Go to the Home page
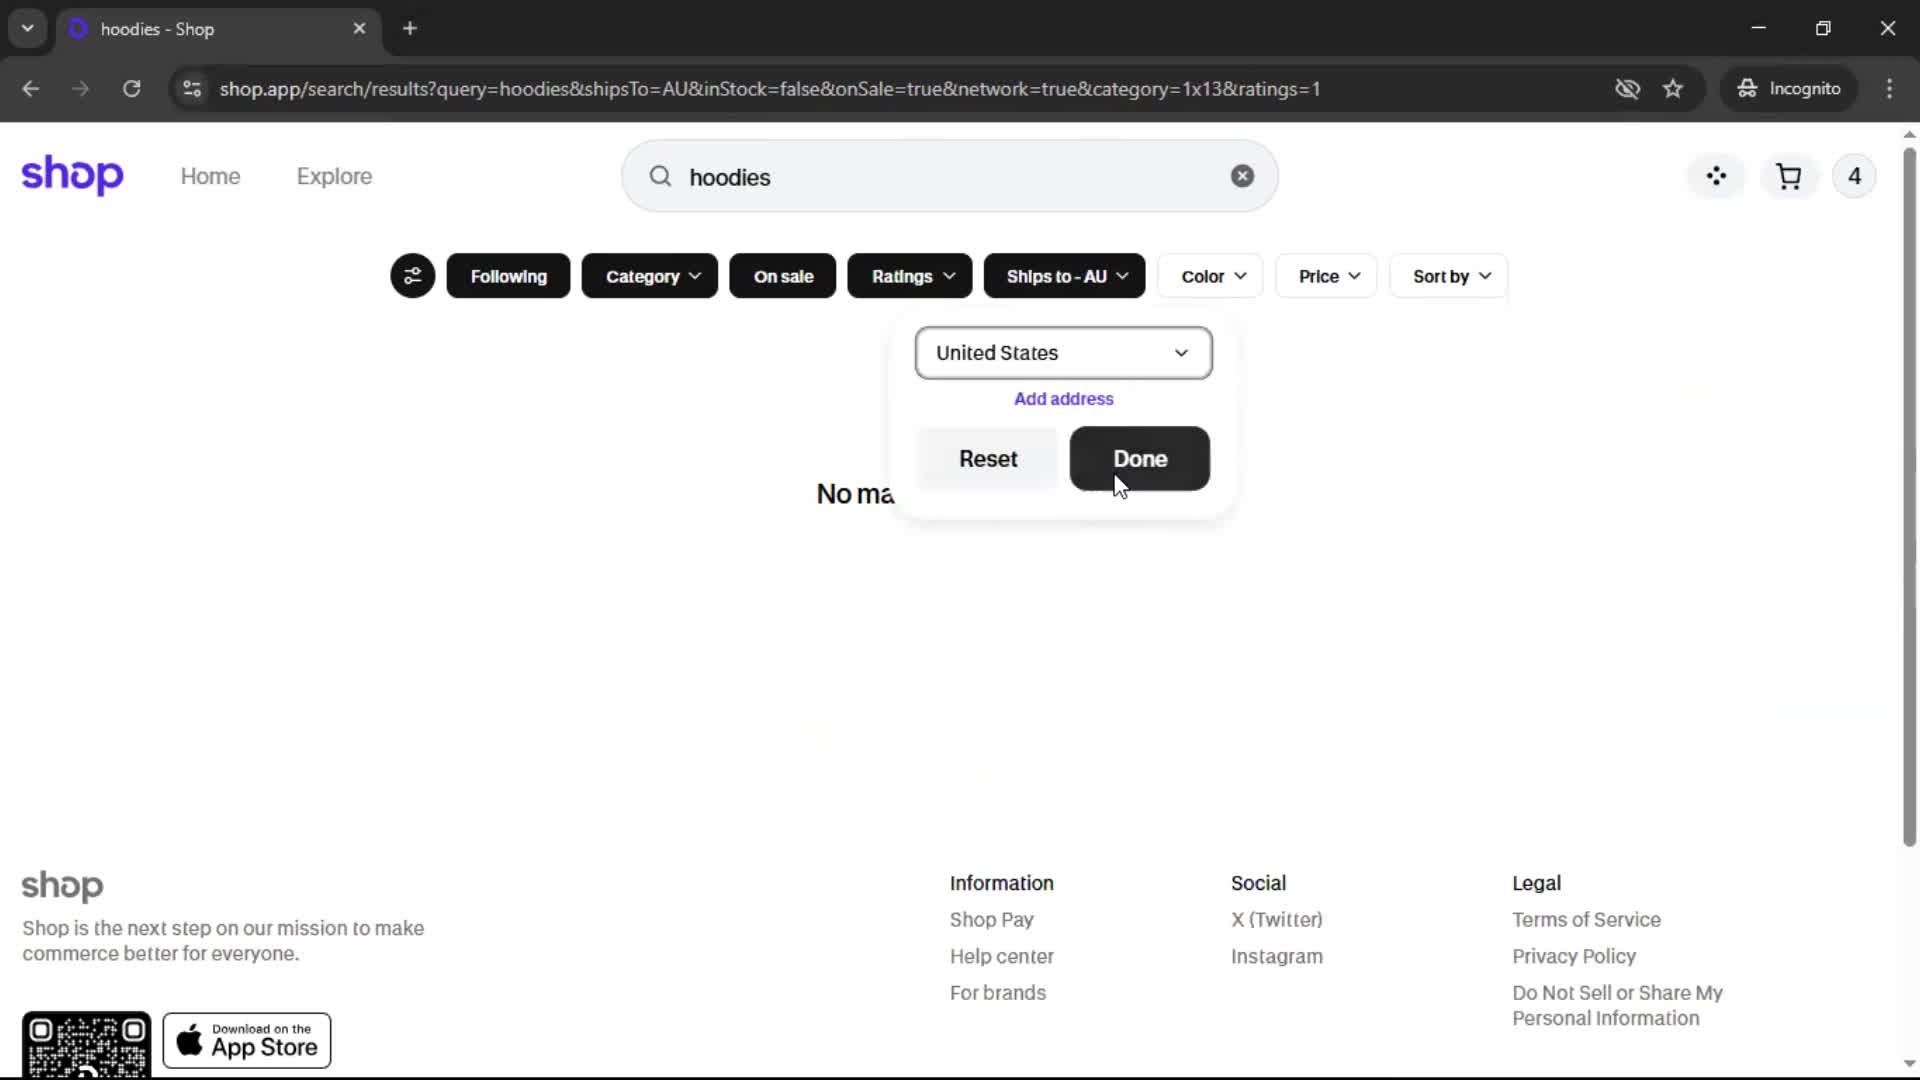Viewport: 1920px width, 1080px height. coord(210,176)
